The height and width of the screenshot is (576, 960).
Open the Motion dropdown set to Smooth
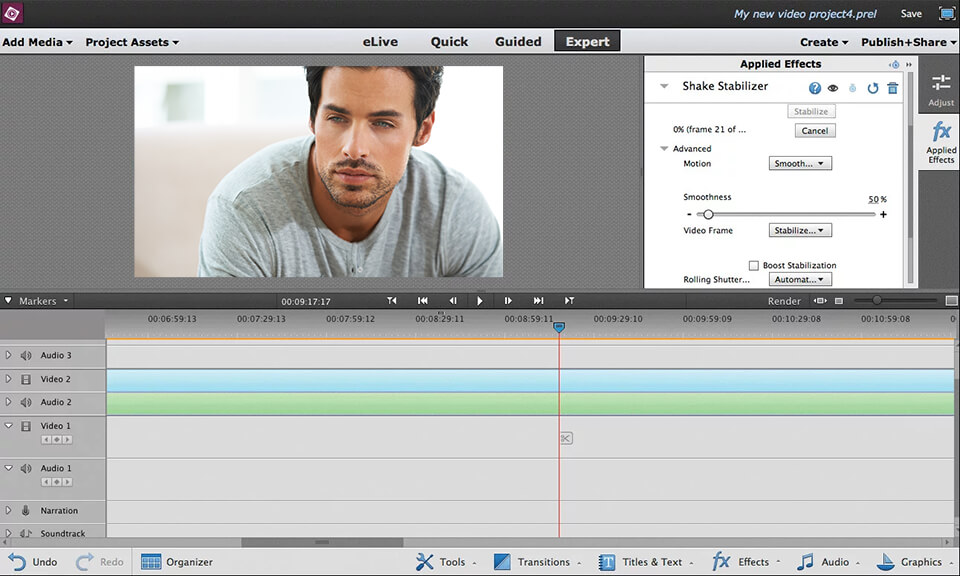coord(798,163)
